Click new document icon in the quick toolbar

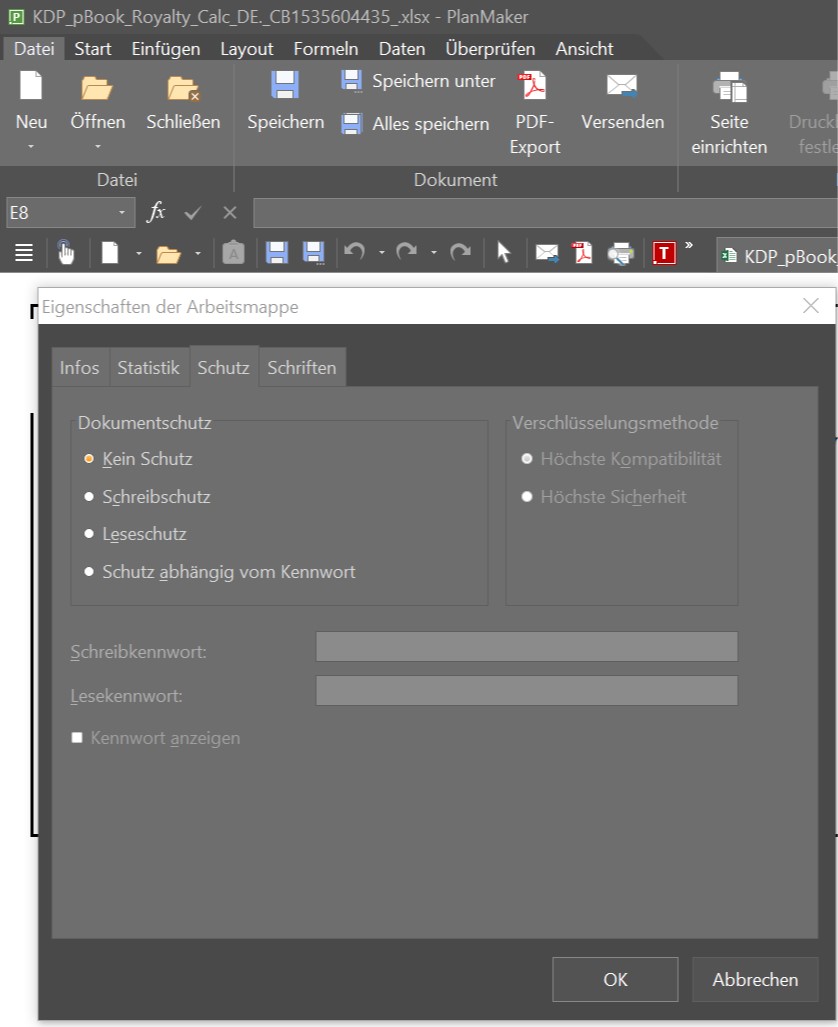(109, 253)
